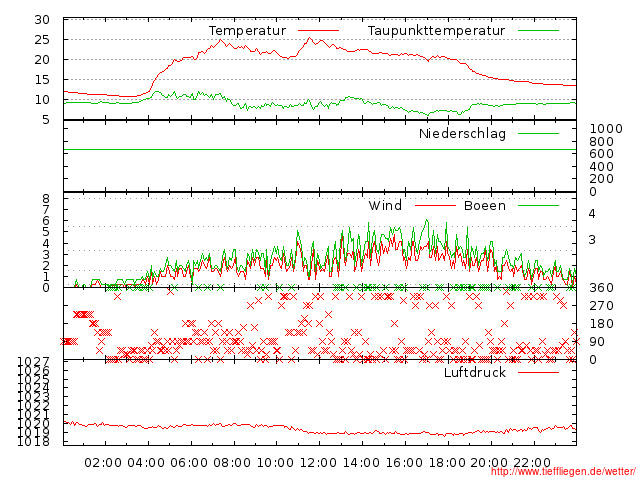Click the 1027 pressure axis value

tap(33, 362)
